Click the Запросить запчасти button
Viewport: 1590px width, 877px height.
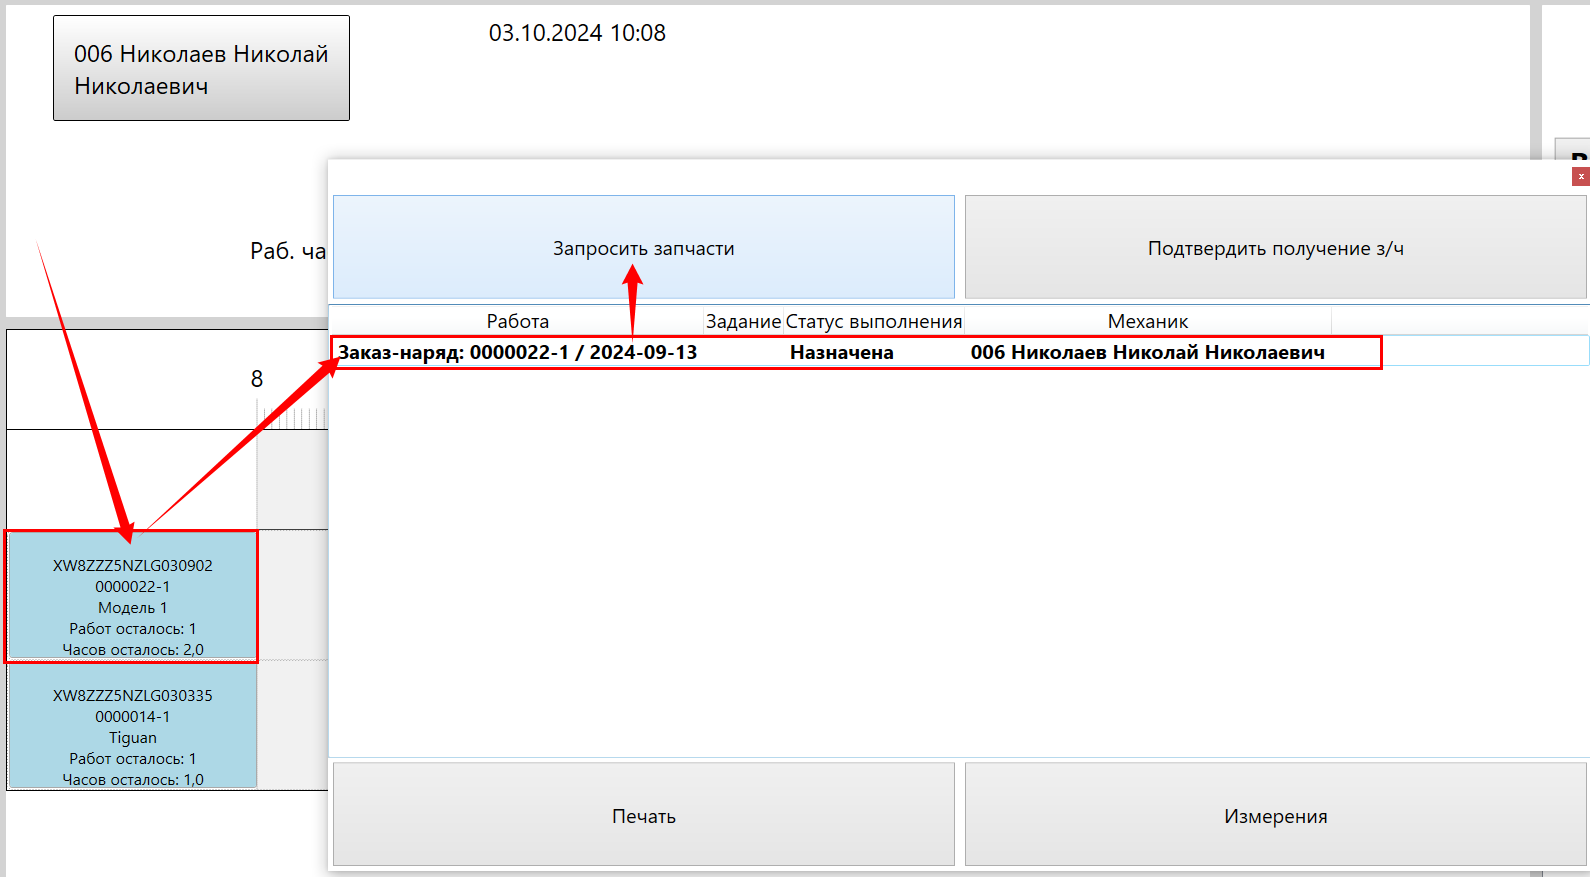click(643, 248)
